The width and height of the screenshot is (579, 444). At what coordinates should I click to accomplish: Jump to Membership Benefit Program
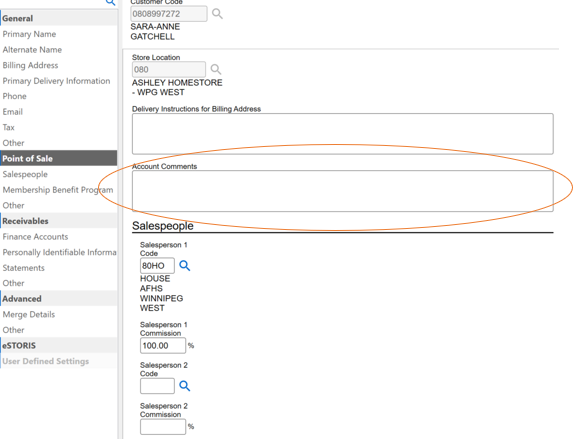[x=58, y=190]
